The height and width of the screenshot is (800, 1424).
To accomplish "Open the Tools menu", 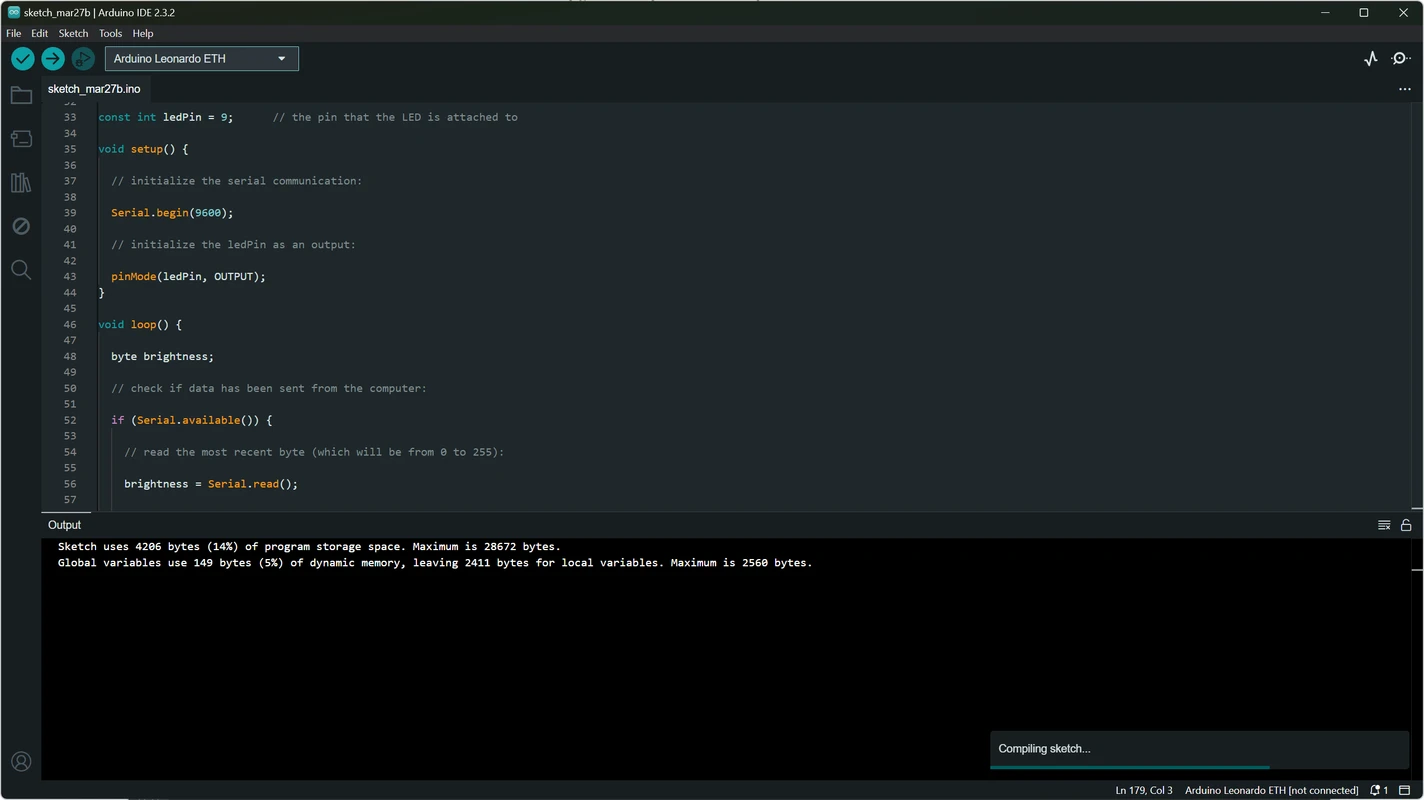I will click(x=110, y=33).
